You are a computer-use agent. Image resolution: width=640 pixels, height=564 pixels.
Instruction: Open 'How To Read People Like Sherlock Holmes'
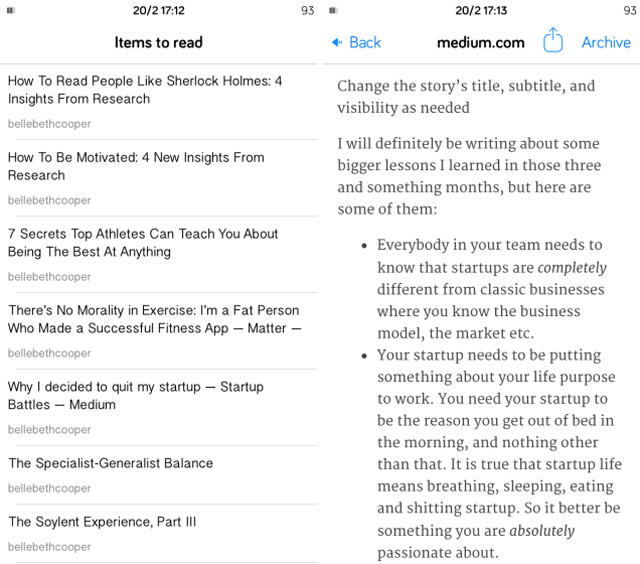click(x=159, y=102)
